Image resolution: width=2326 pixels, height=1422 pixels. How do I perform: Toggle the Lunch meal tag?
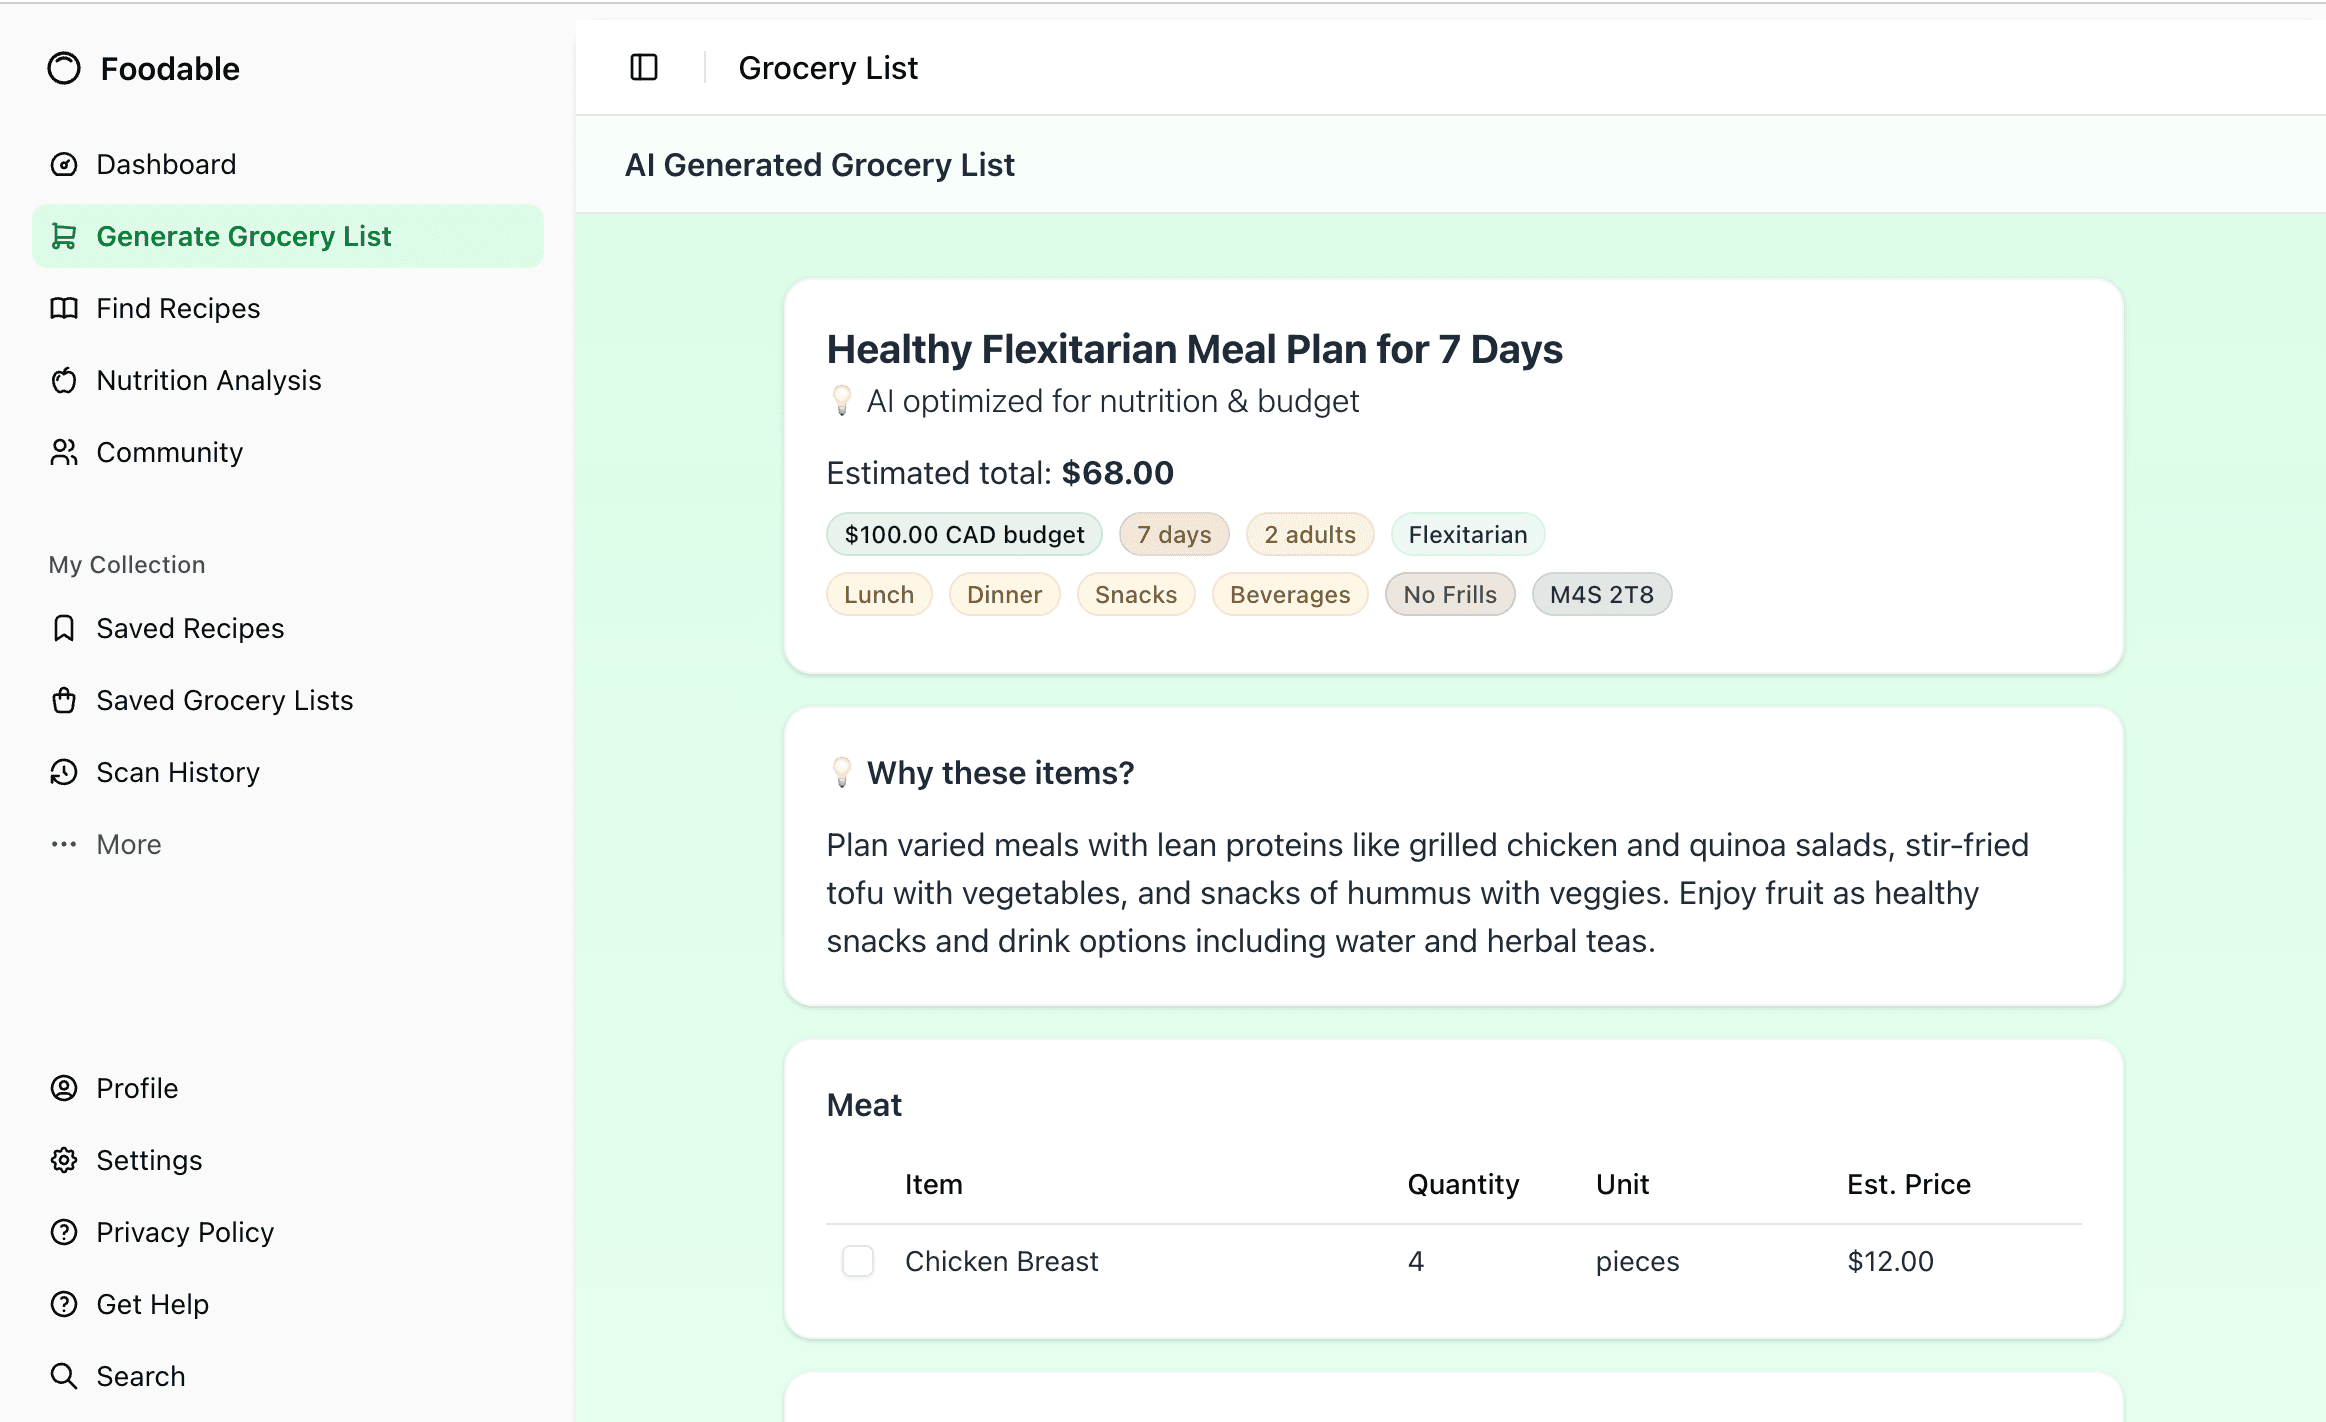coord(879,593)
